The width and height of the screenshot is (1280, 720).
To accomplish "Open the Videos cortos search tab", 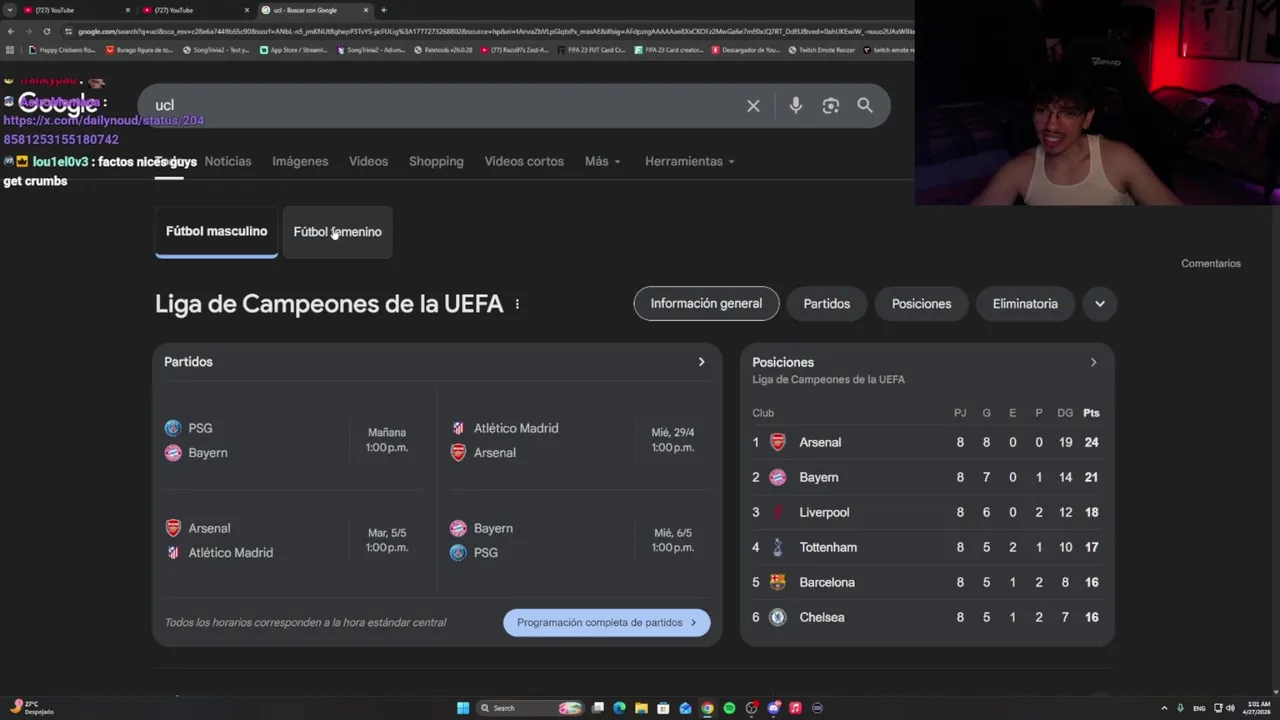I will (x=524, y=161).
